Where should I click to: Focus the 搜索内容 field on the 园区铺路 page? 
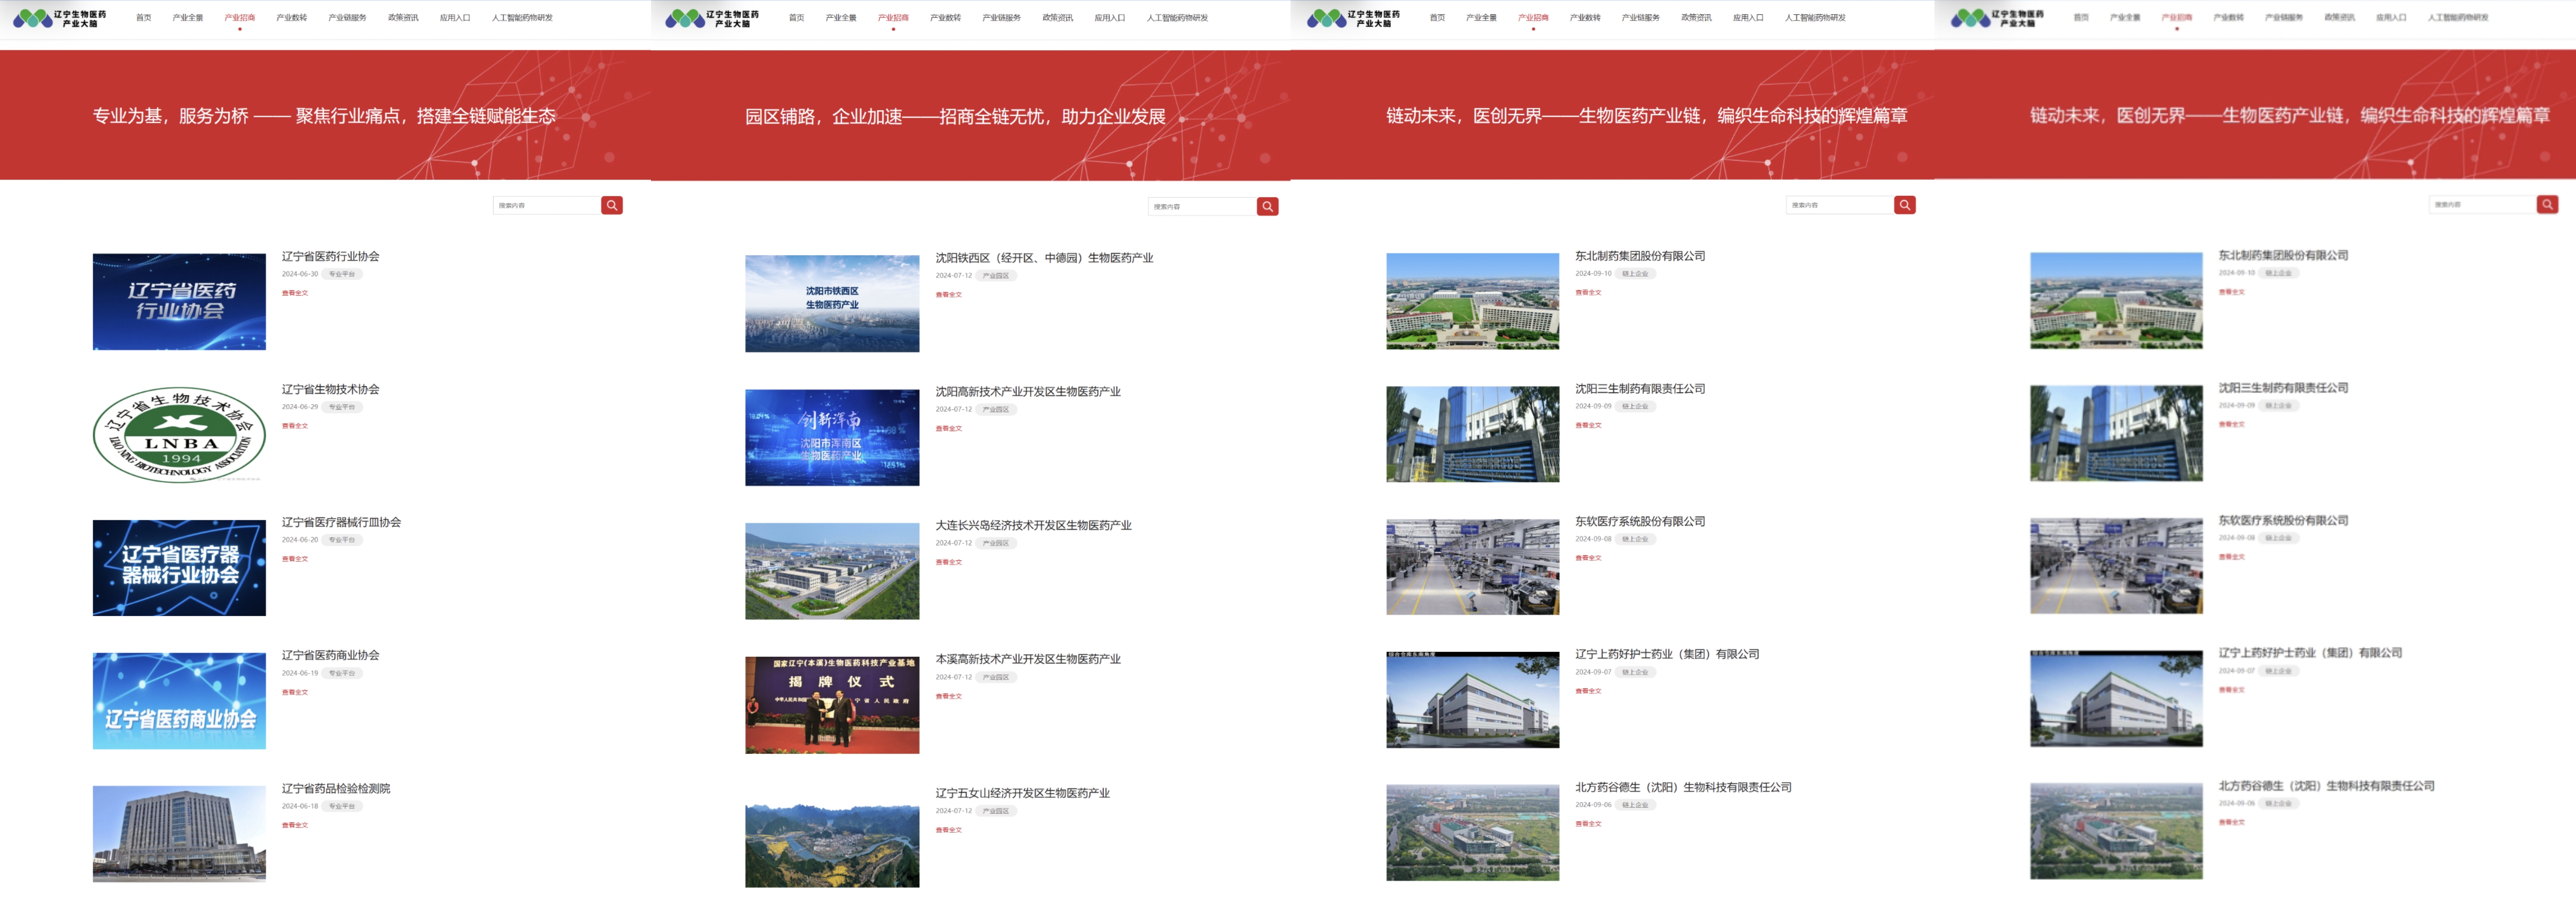[1202, 206]
